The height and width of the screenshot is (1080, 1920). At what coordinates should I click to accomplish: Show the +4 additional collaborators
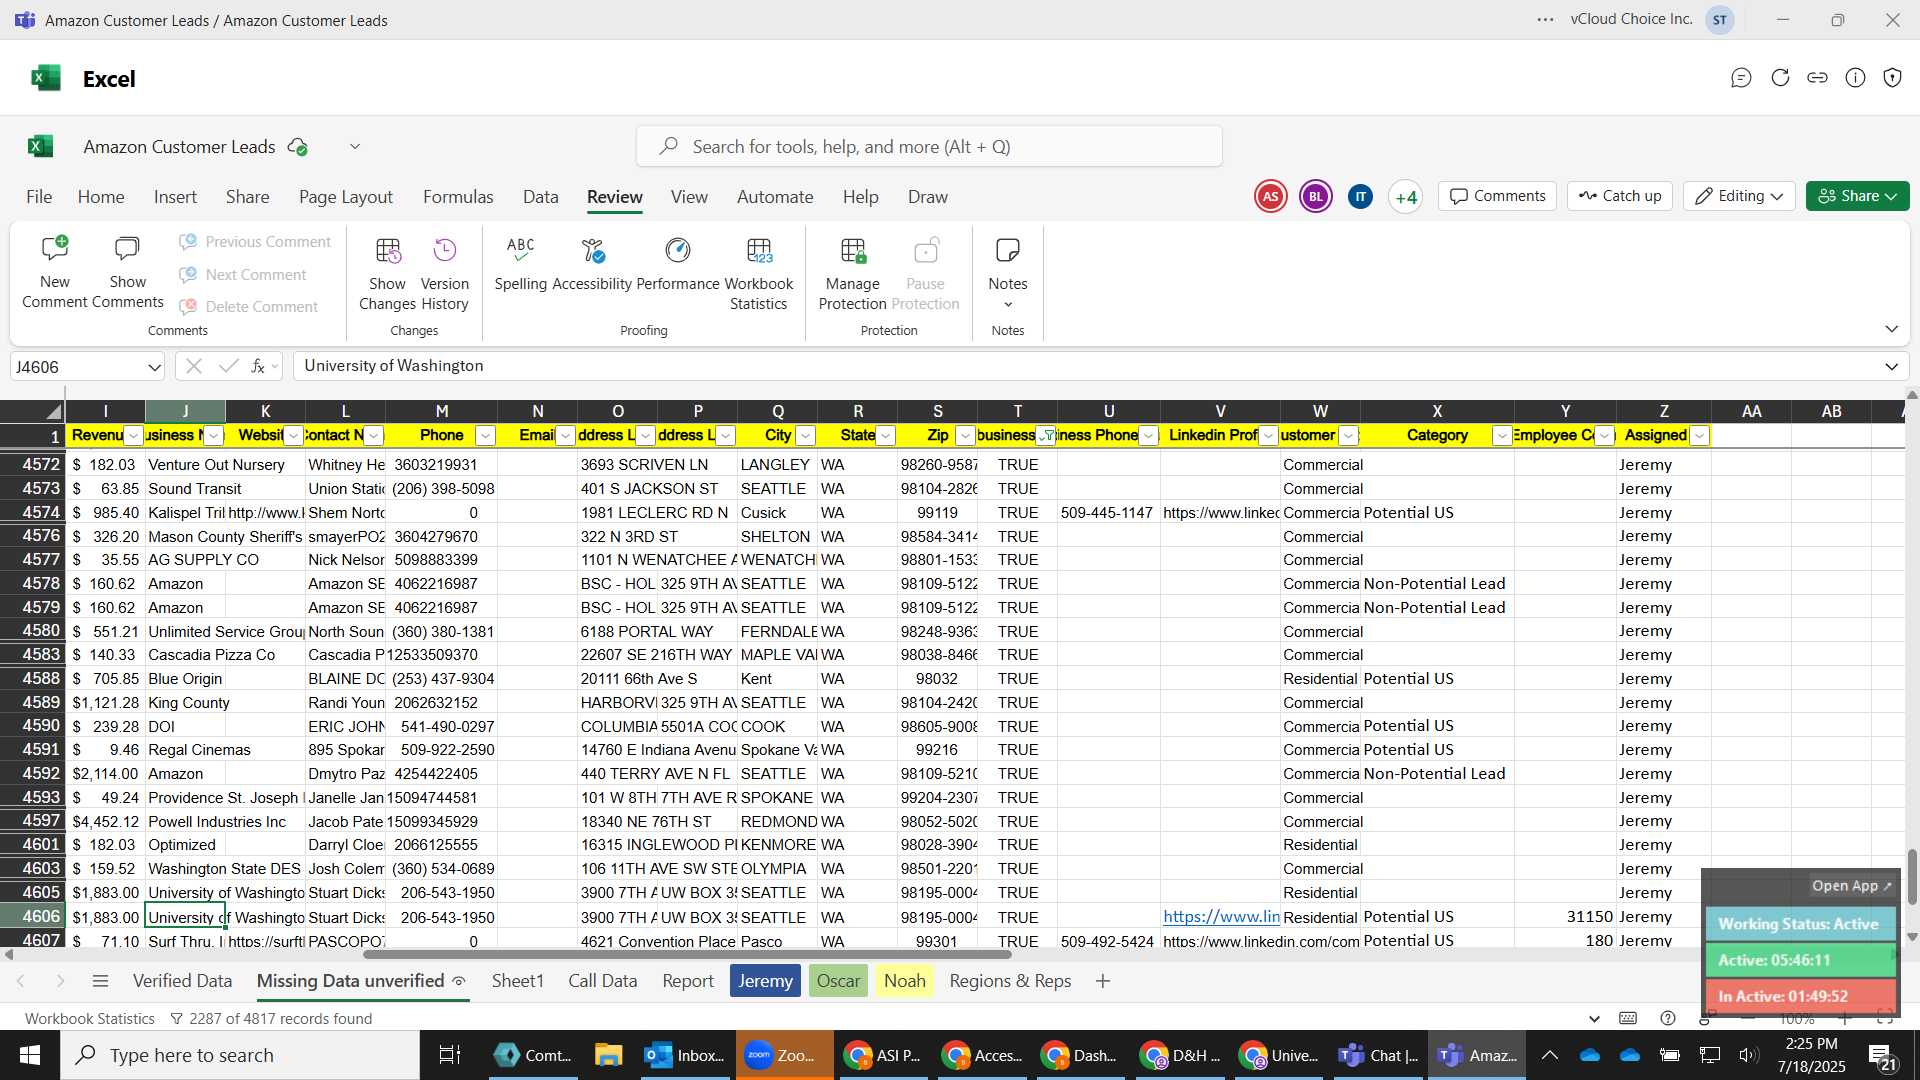pos(1406,197)
